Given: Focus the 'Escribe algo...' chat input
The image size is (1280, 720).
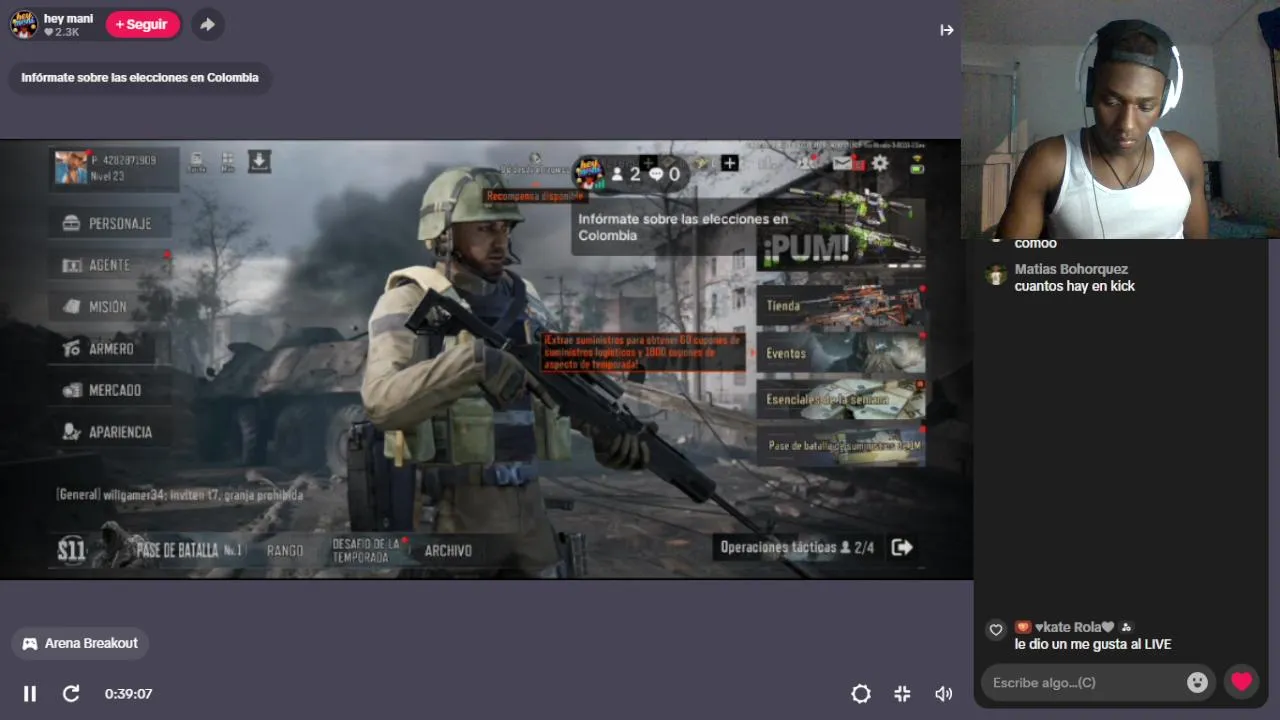Looking at the screenshot, I should pyautogui.click(x=1085, y=682).
